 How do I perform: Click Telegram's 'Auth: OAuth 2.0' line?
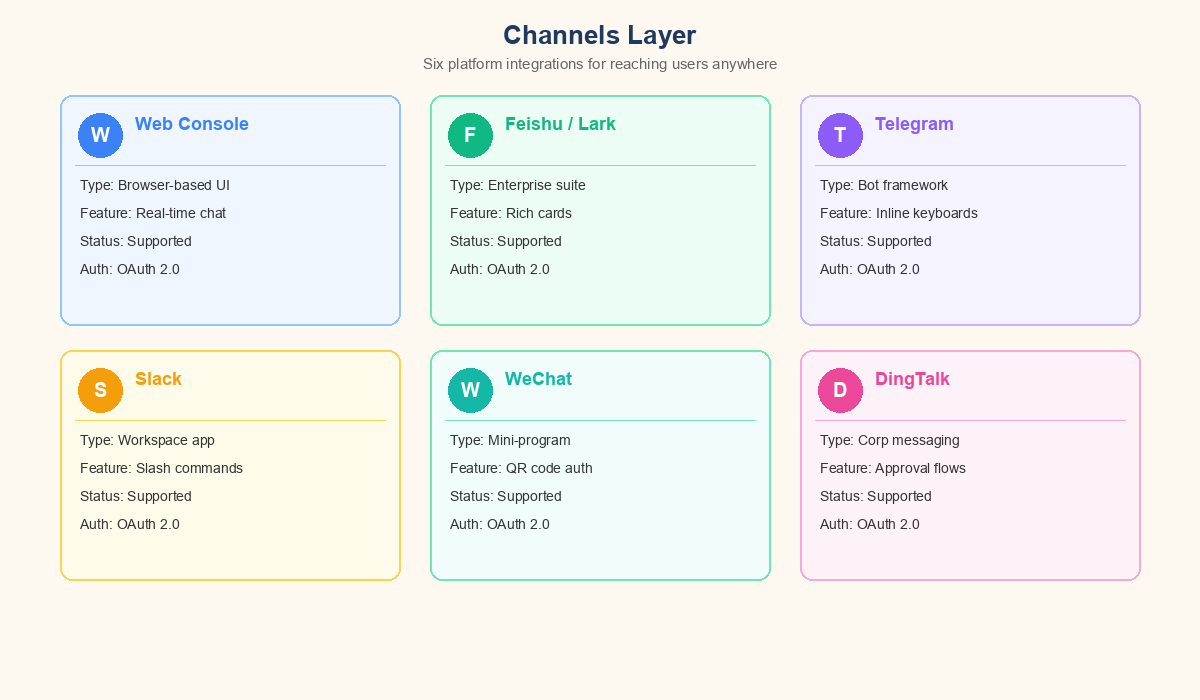click(870, 269)
